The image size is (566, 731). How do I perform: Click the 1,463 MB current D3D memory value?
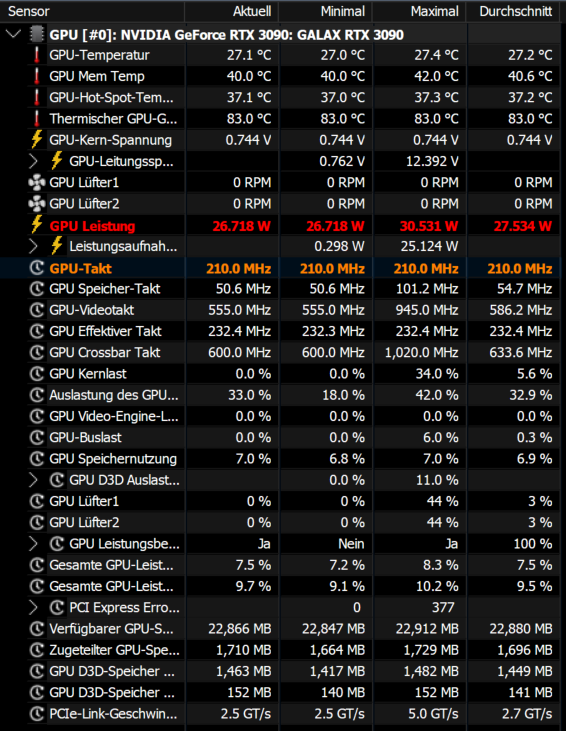coord(243,671)
